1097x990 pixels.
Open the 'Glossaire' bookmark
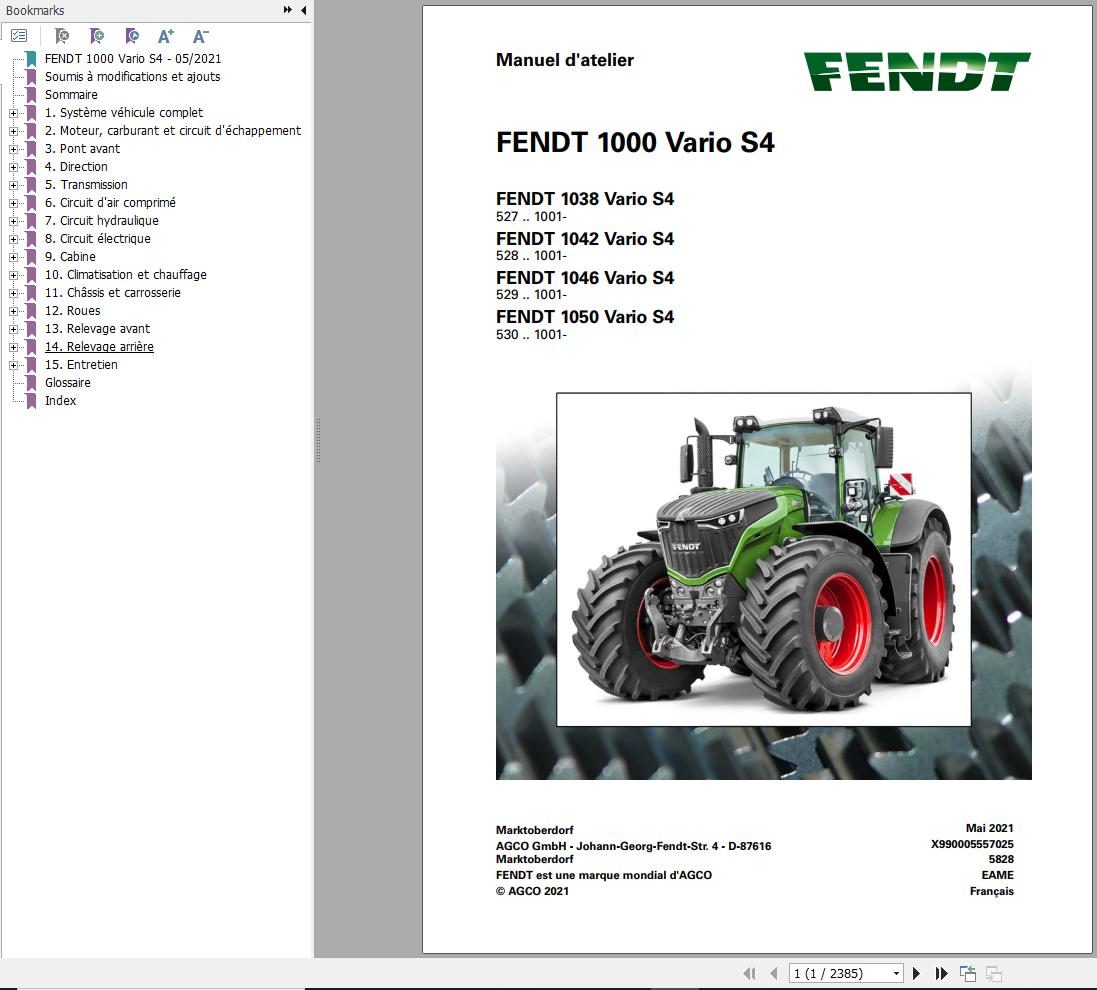pyautogui.click(x=68, y=383)
